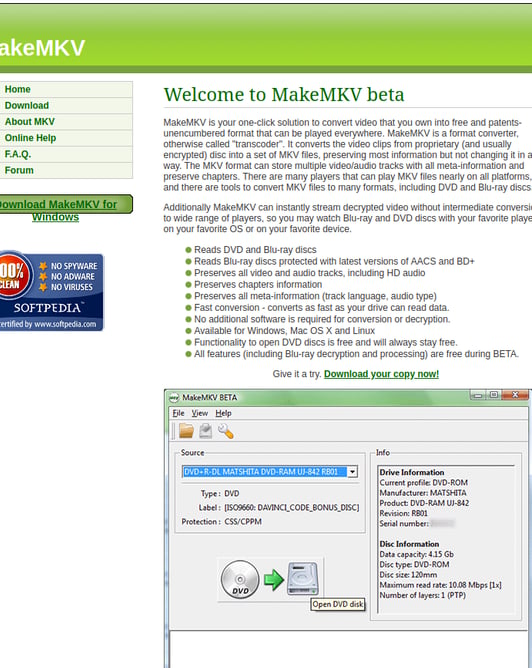Click the backup disc toolbar icon

(206, 432)
